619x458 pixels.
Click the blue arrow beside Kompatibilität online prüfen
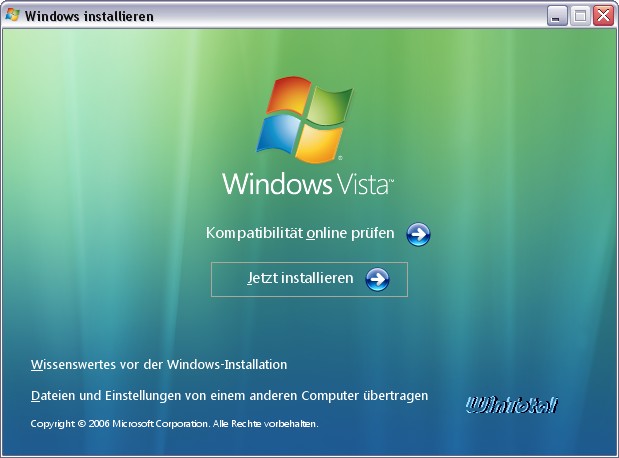418,235
